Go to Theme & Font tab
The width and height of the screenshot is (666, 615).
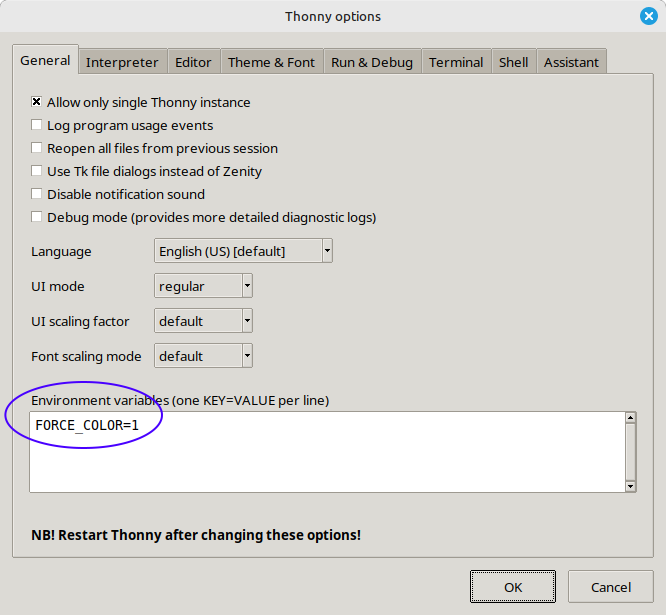tap(271, 62)
